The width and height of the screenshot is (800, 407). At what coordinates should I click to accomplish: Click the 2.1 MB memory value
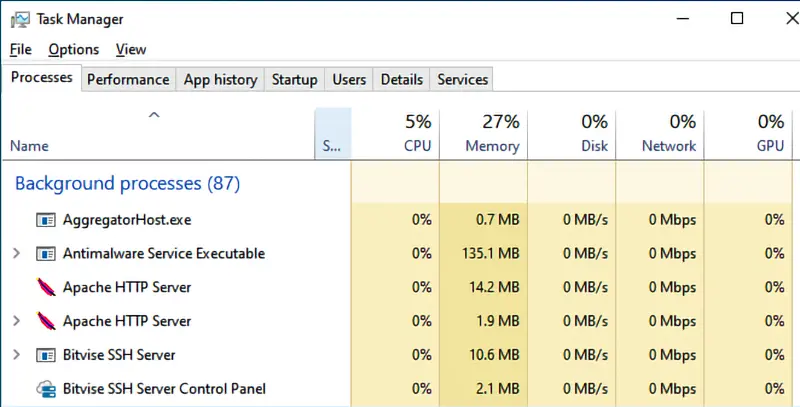click(497, 389)
